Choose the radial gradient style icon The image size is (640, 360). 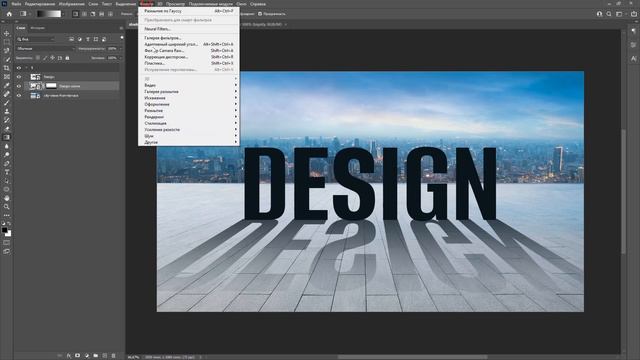(84, 13)
